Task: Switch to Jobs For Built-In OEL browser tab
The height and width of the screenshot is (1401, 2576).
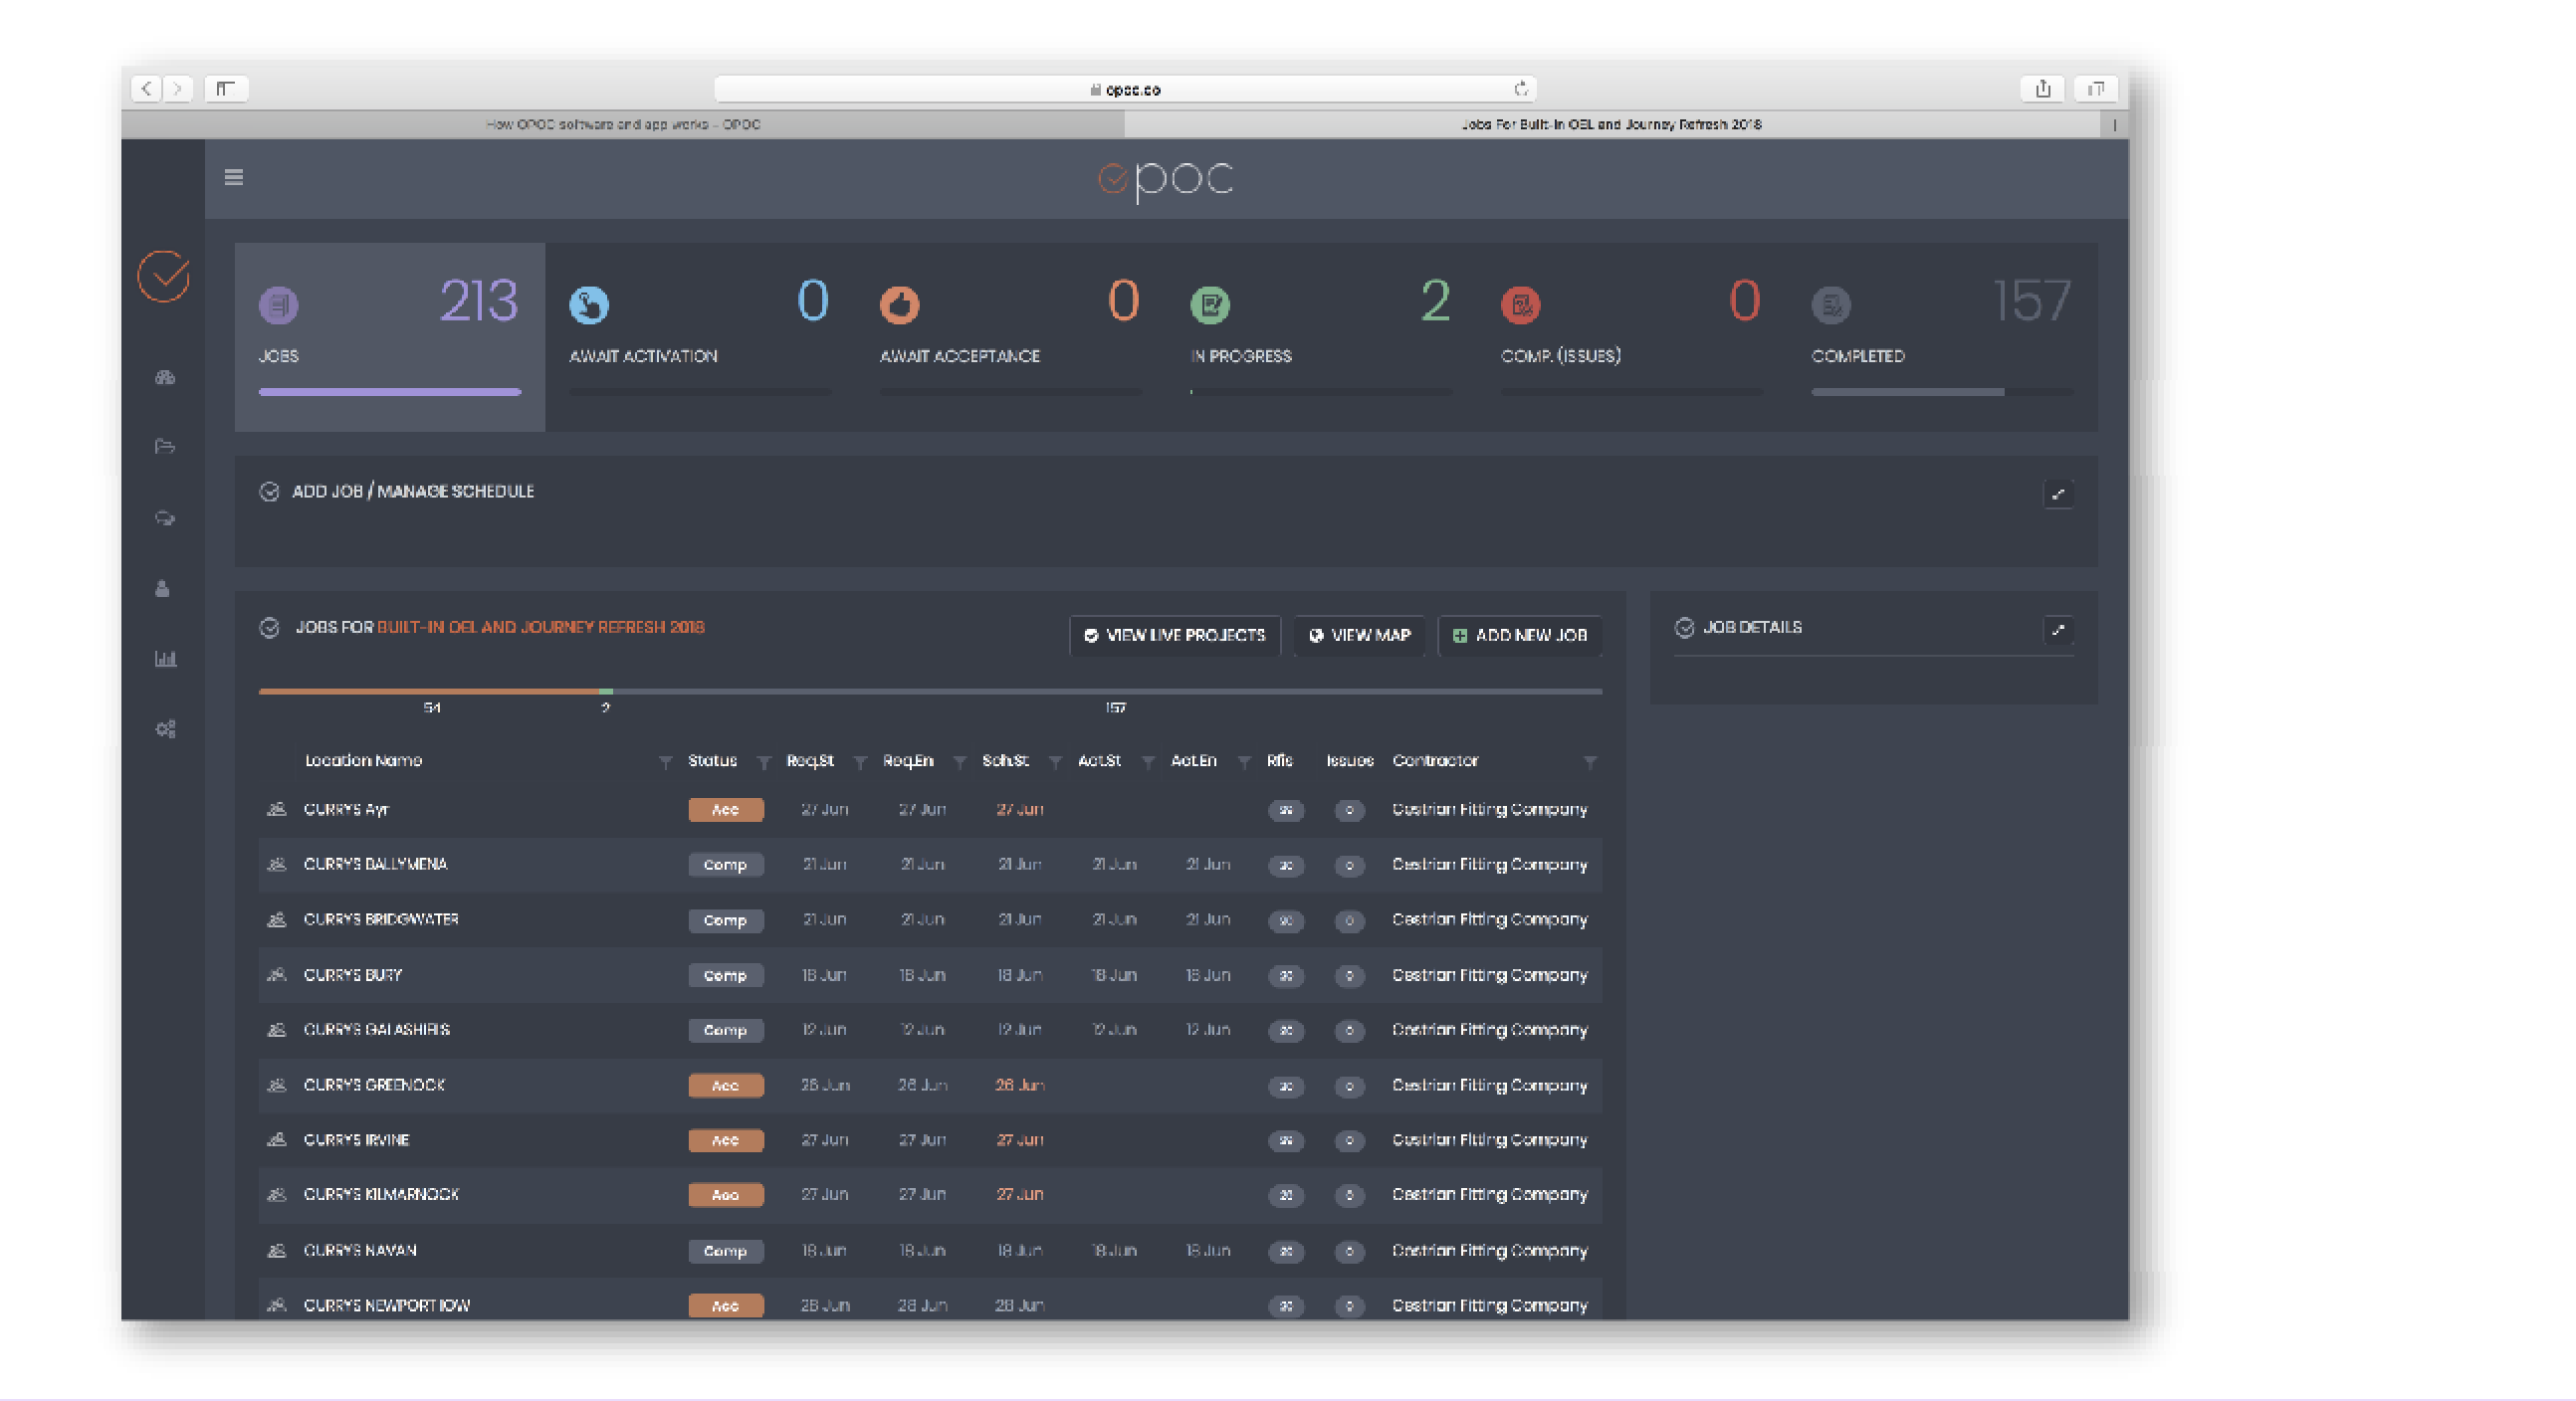Action: 1612,124
